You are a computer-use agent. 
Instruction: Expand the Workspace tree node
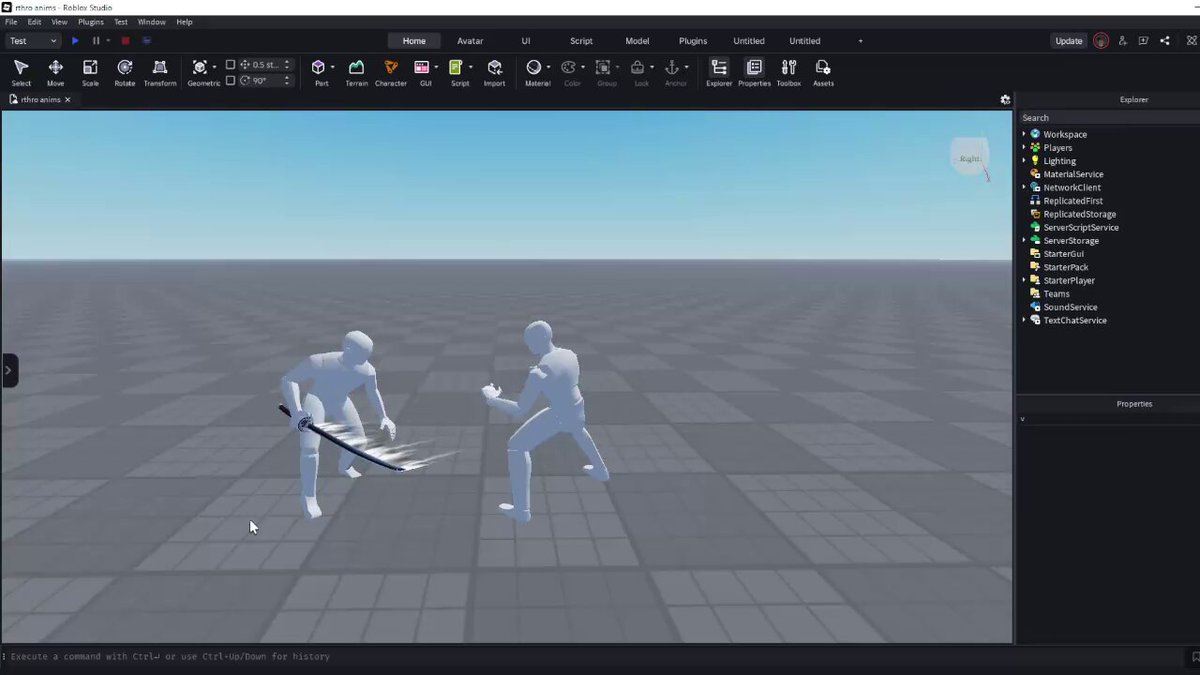click(1024, 134)
